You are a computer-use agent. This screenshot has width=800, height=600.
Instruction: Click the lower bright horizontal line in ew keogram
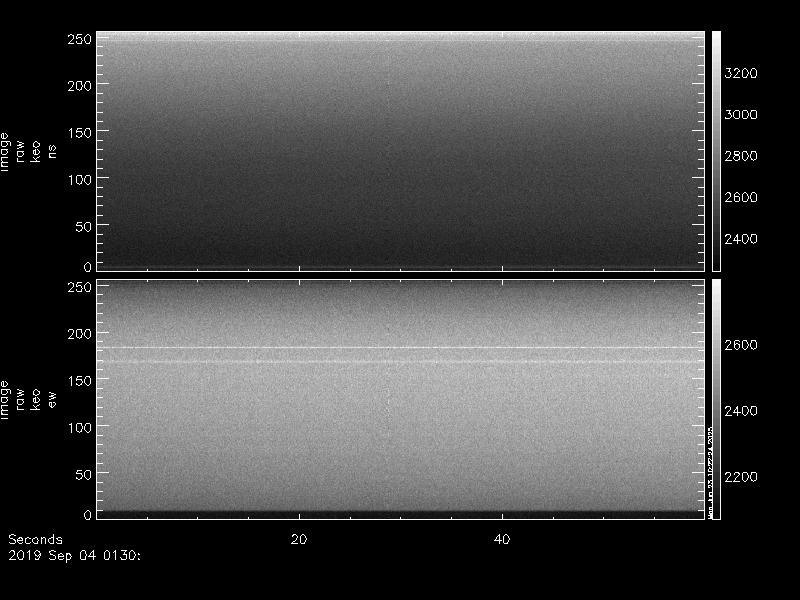click(401, 362)
